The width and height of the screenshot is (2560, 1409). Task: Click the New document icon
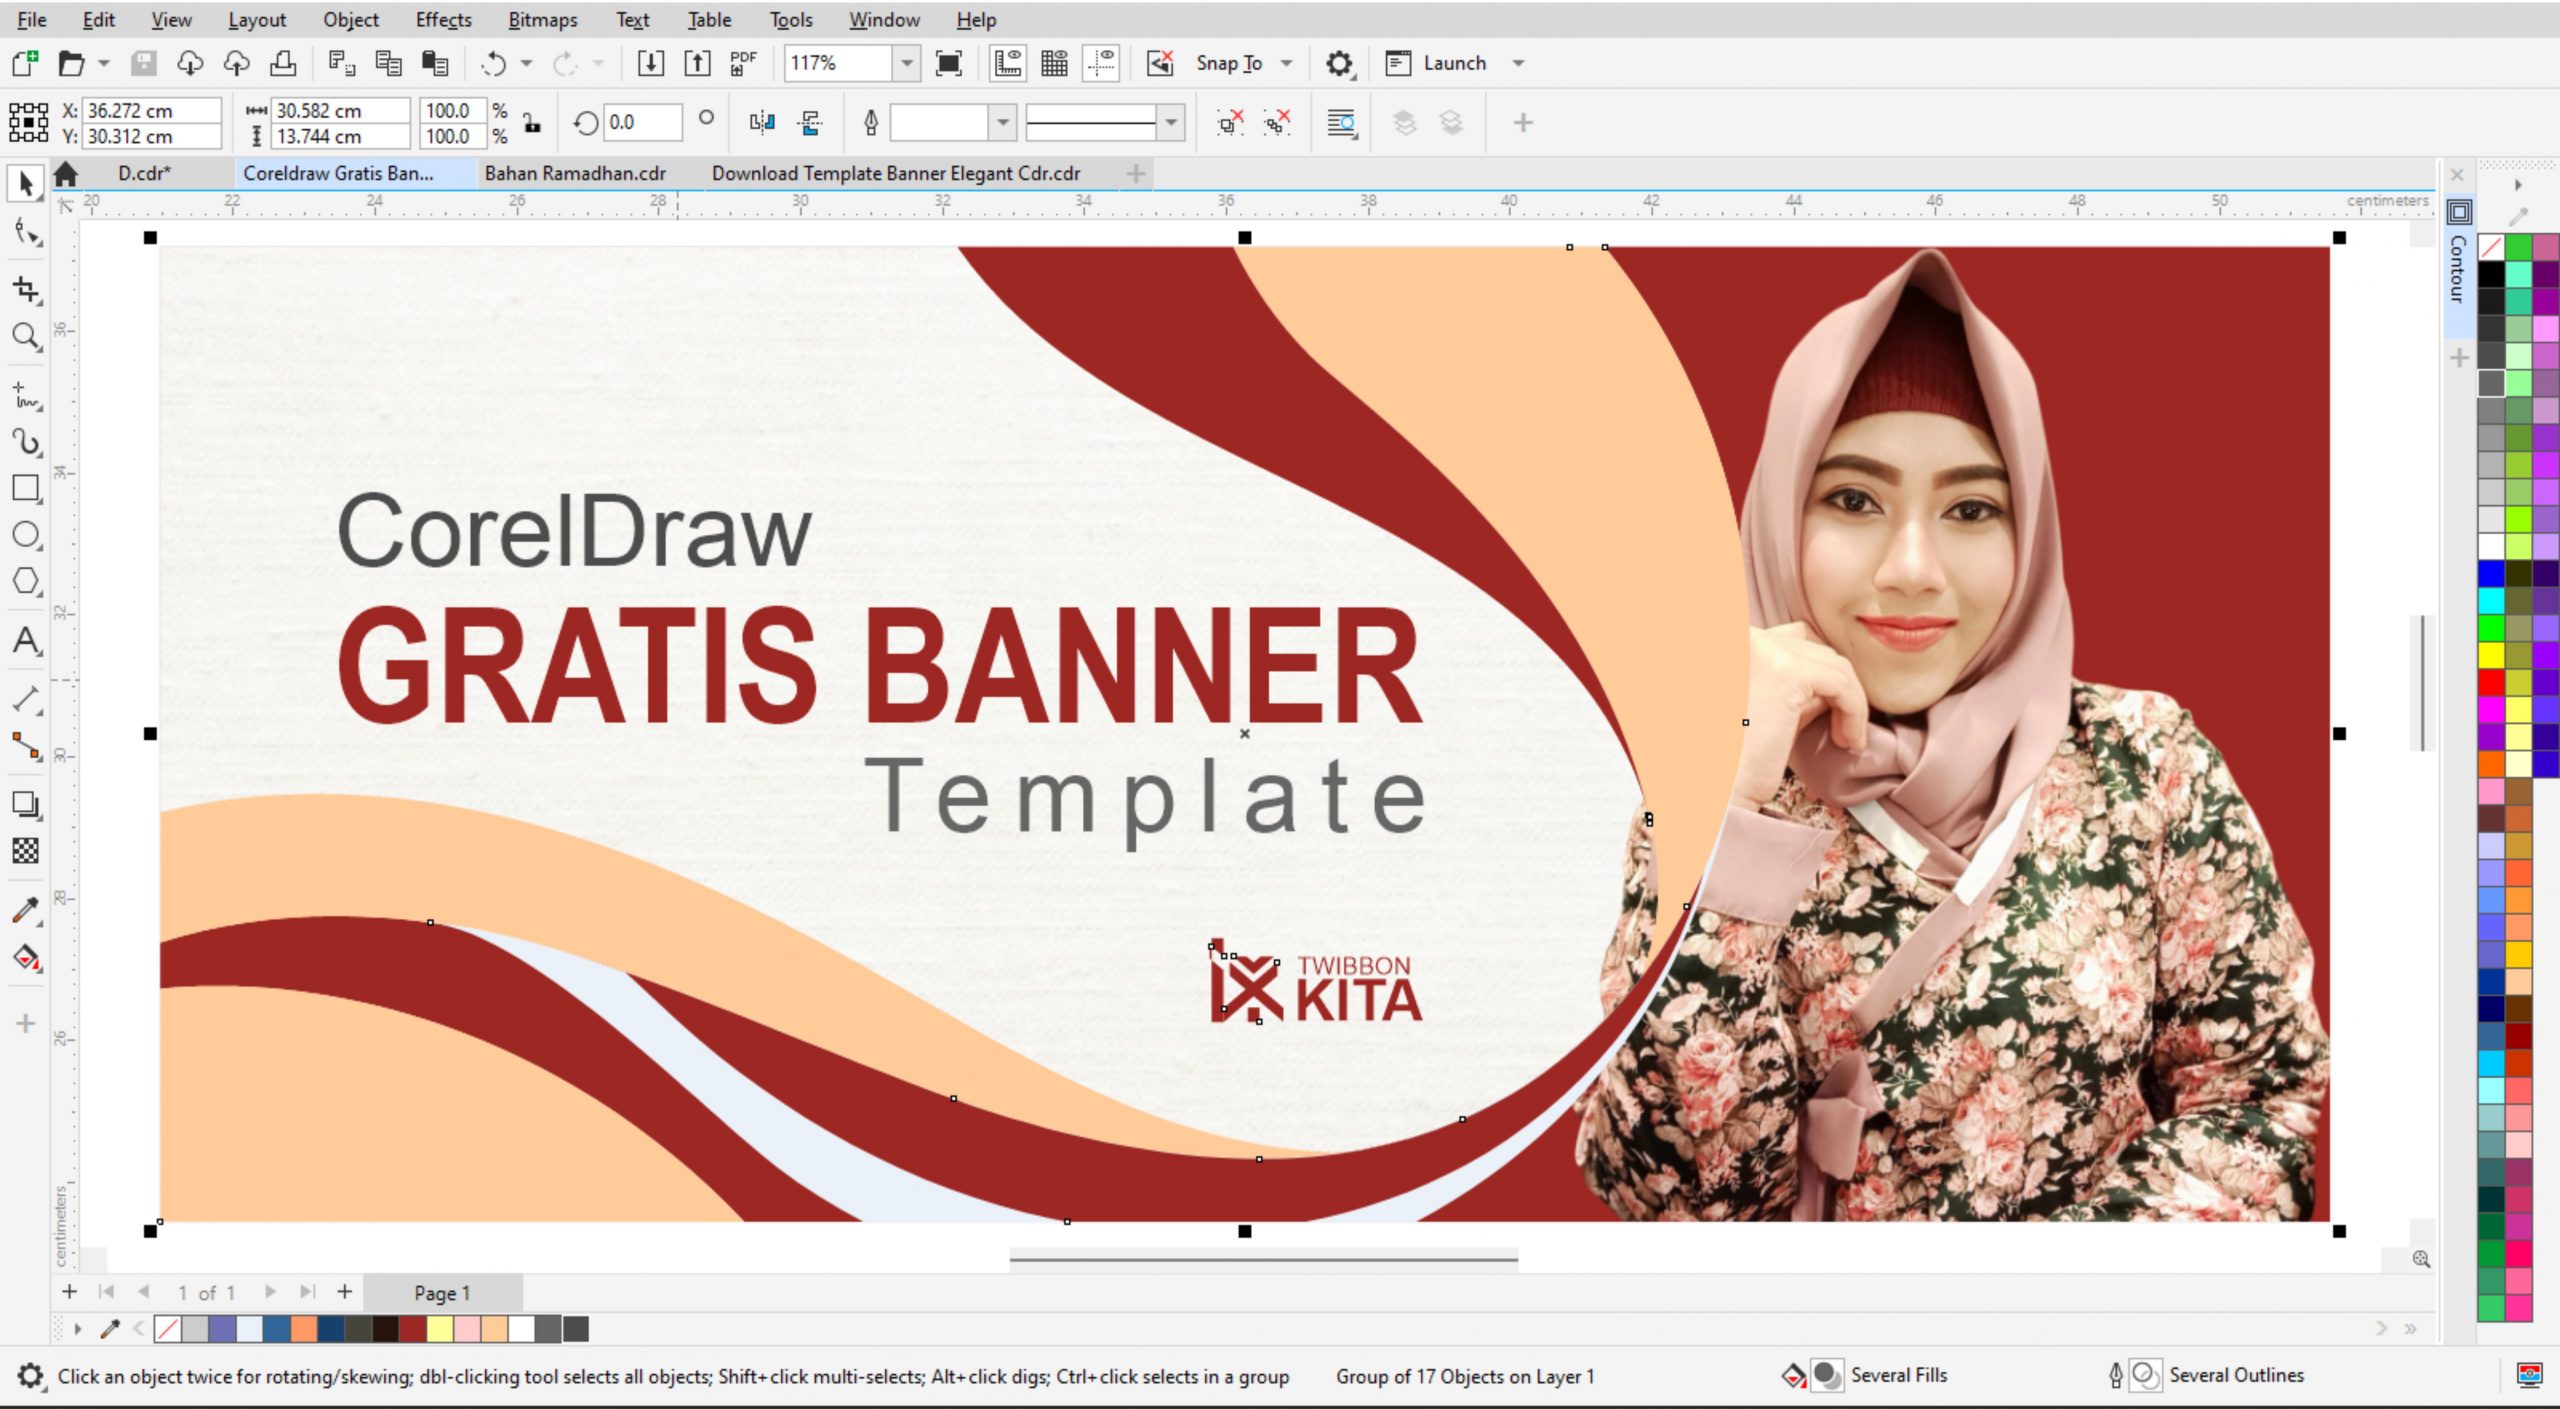[25, 63]
